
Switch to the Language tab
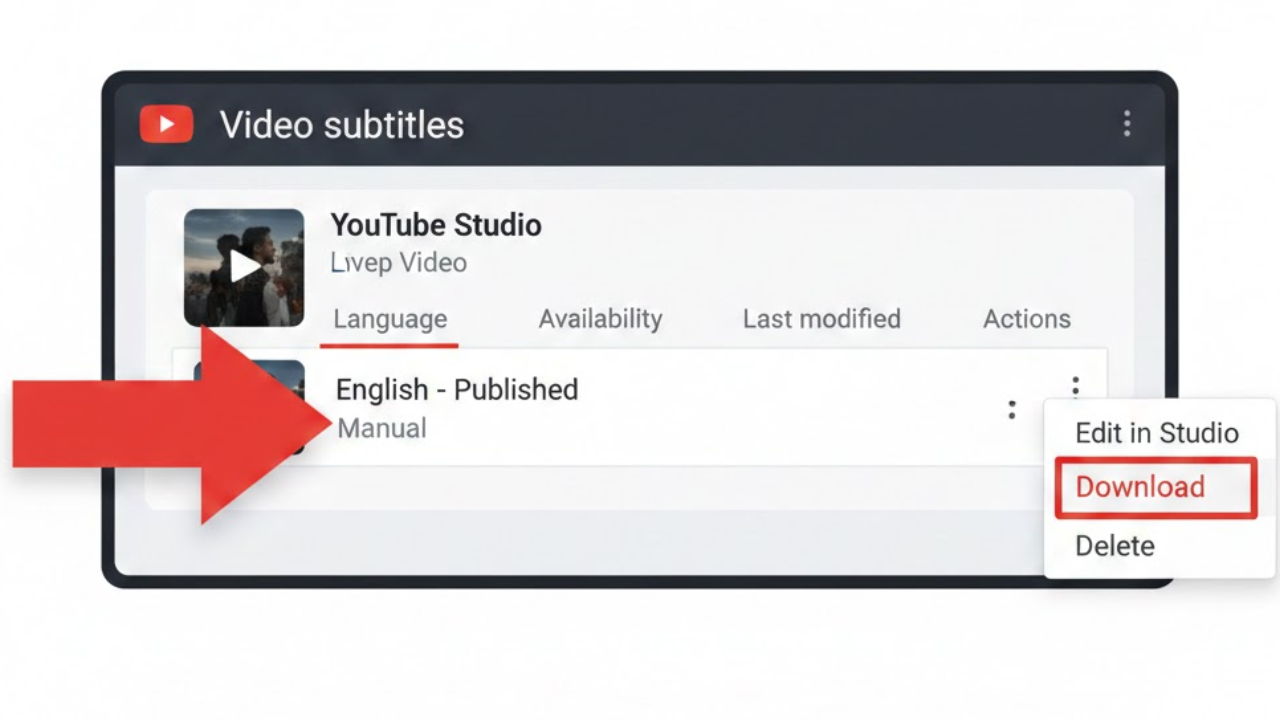(x=389, y=319)
